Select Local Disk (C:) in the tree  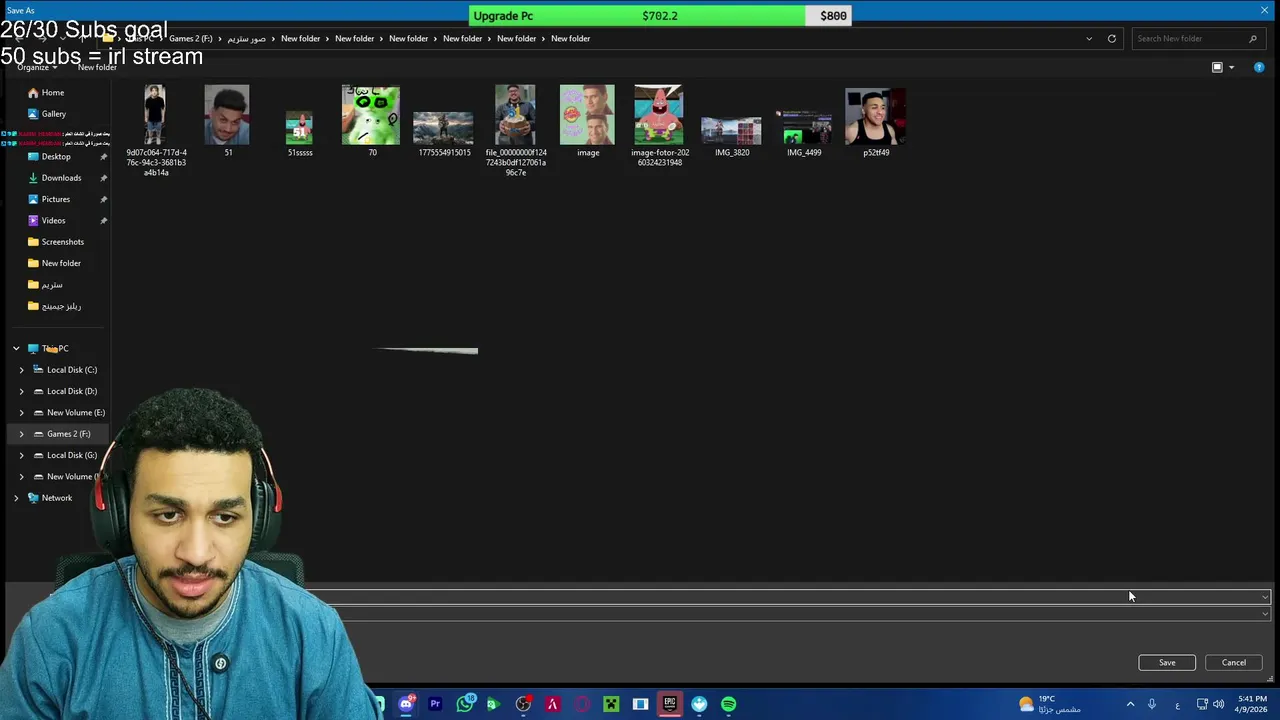(x=71, y=370)
